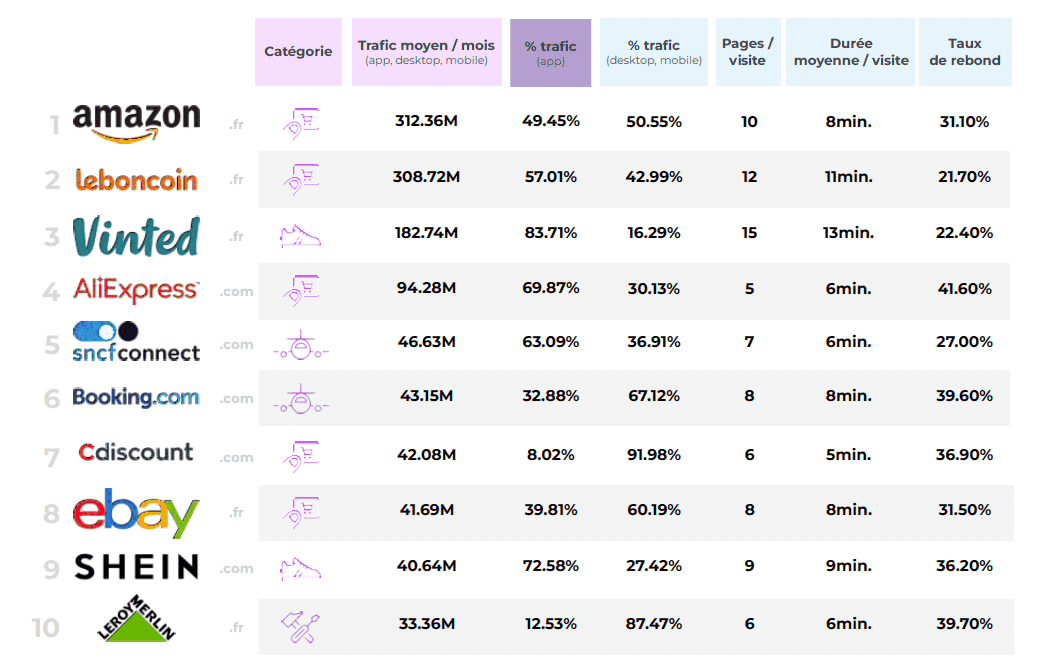Click the airplane category icon for Booking.com
Screen dimensions: 1040x671
(300, 399)
